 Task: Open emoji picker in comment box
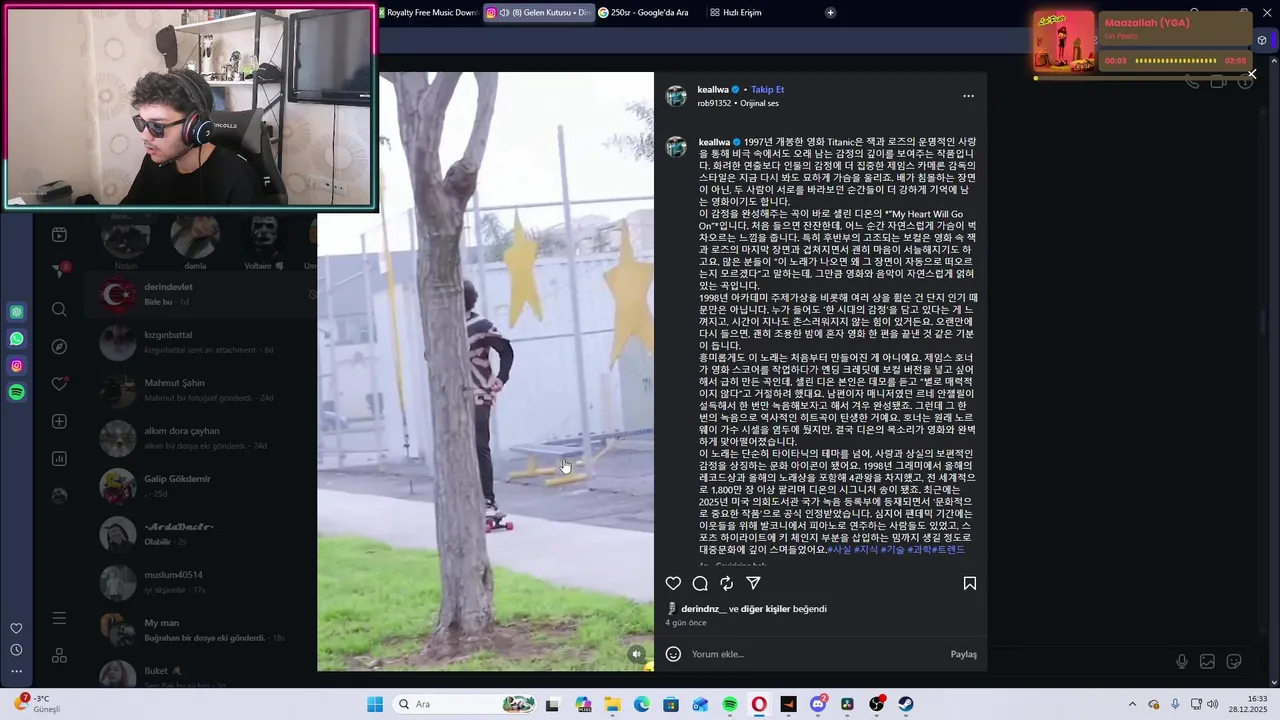tap(673, 654)
